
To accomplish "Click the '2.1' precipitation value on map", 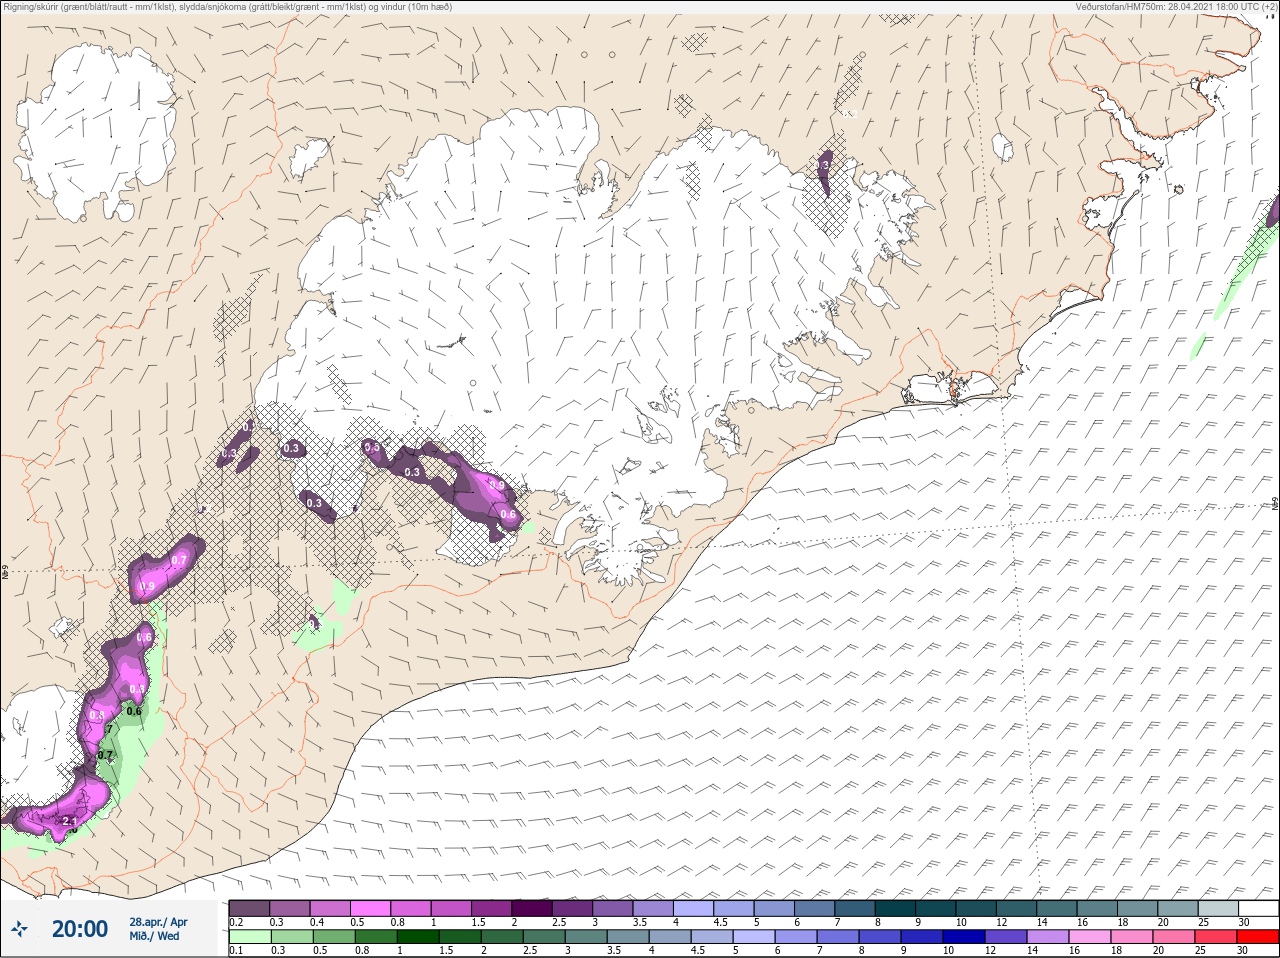I will [69, 822].
